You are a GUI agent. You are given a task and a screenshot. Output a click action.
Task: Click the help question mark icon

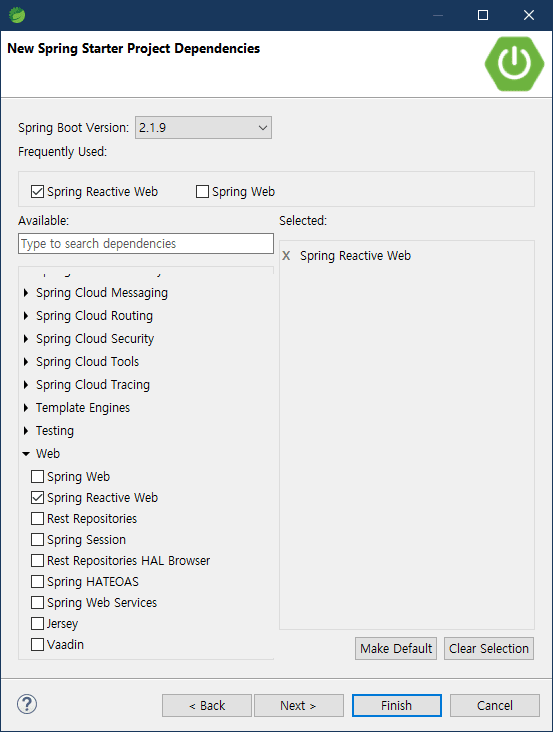point(27,704)
